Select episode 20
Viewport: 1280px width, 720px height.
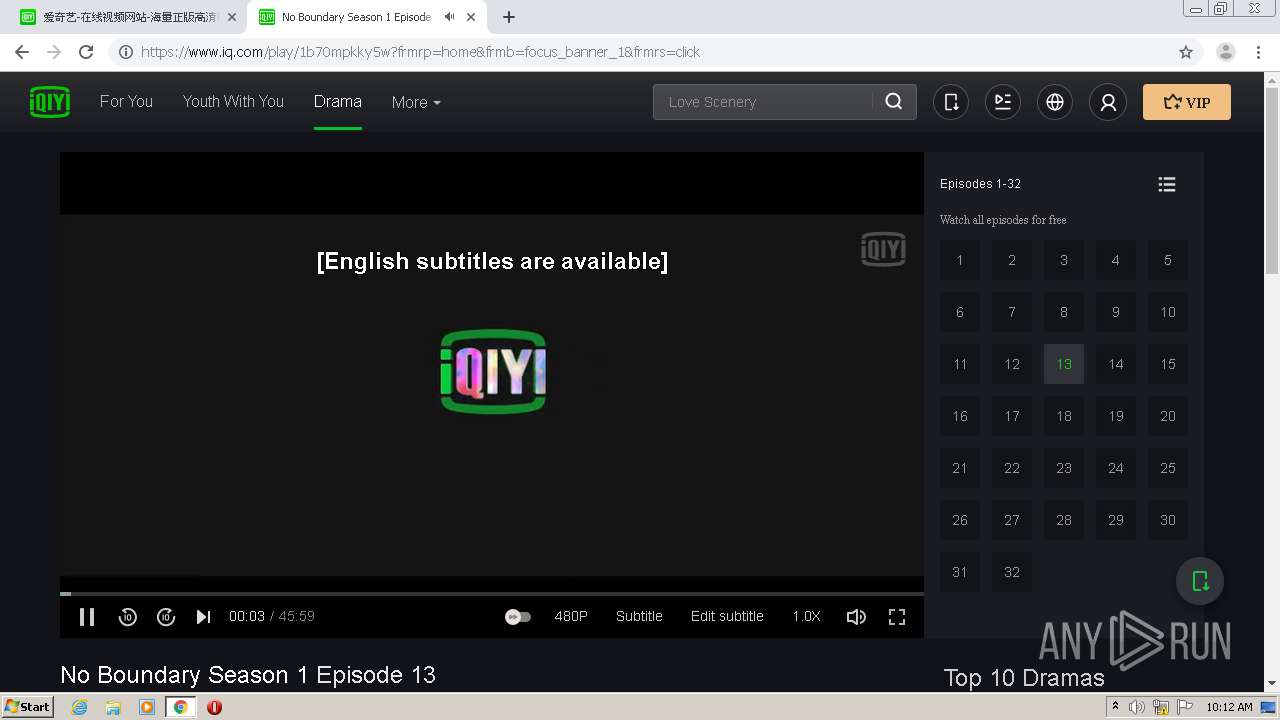tap(1168, 416)
